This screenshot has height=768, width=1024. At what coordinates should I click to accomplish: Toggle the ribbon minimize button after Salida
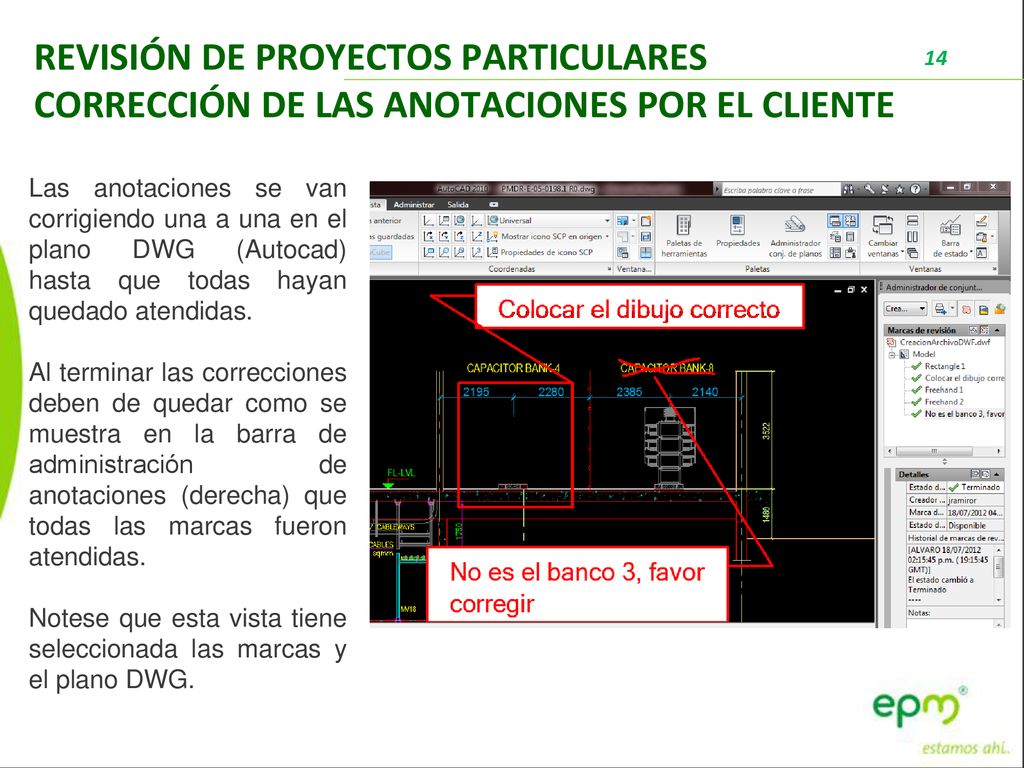[x=494, y=204]
